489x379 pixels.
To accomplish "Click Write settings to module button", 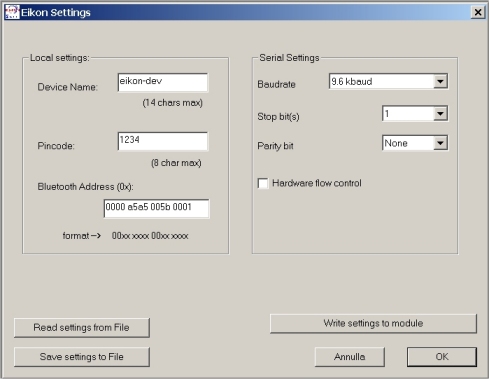I will pyautogui.click(x=373, y=323).
